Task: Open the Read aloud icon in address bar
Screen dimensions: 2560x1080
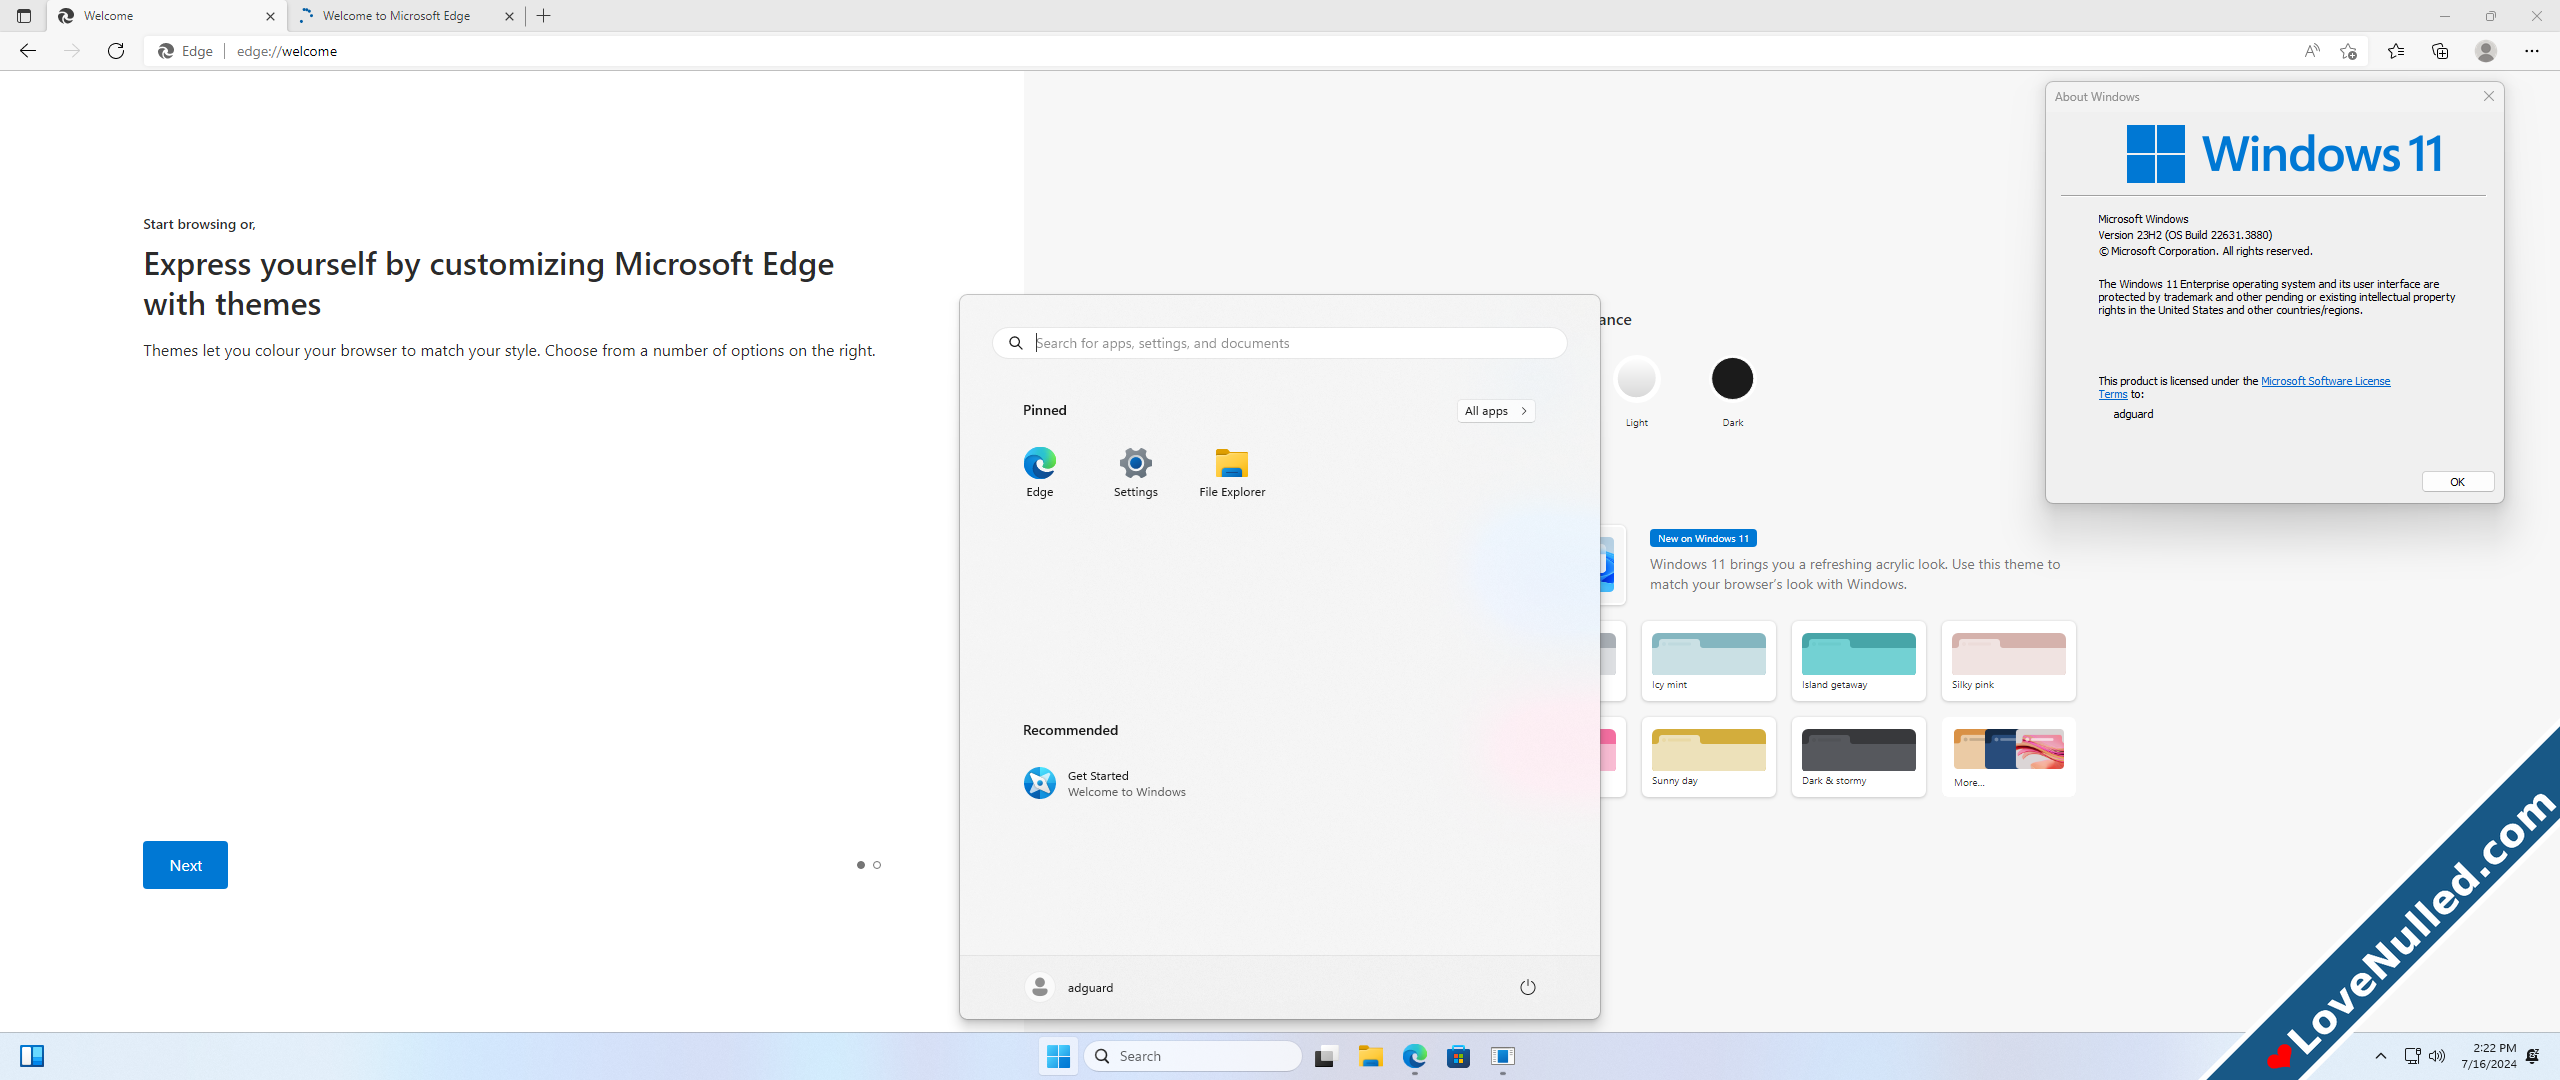Action: [x=2312, y=51]
